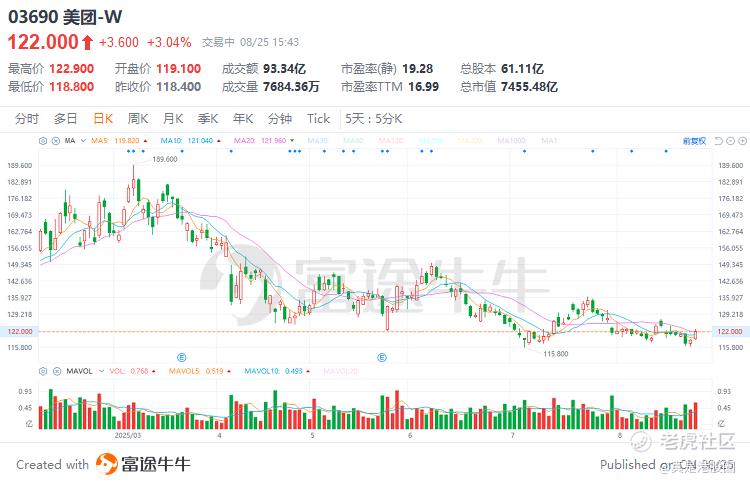The width and height of the screenshot is (750, 485).
Task: Click the 总市值 7455.48亿 value
Action: tap(529, 87)
